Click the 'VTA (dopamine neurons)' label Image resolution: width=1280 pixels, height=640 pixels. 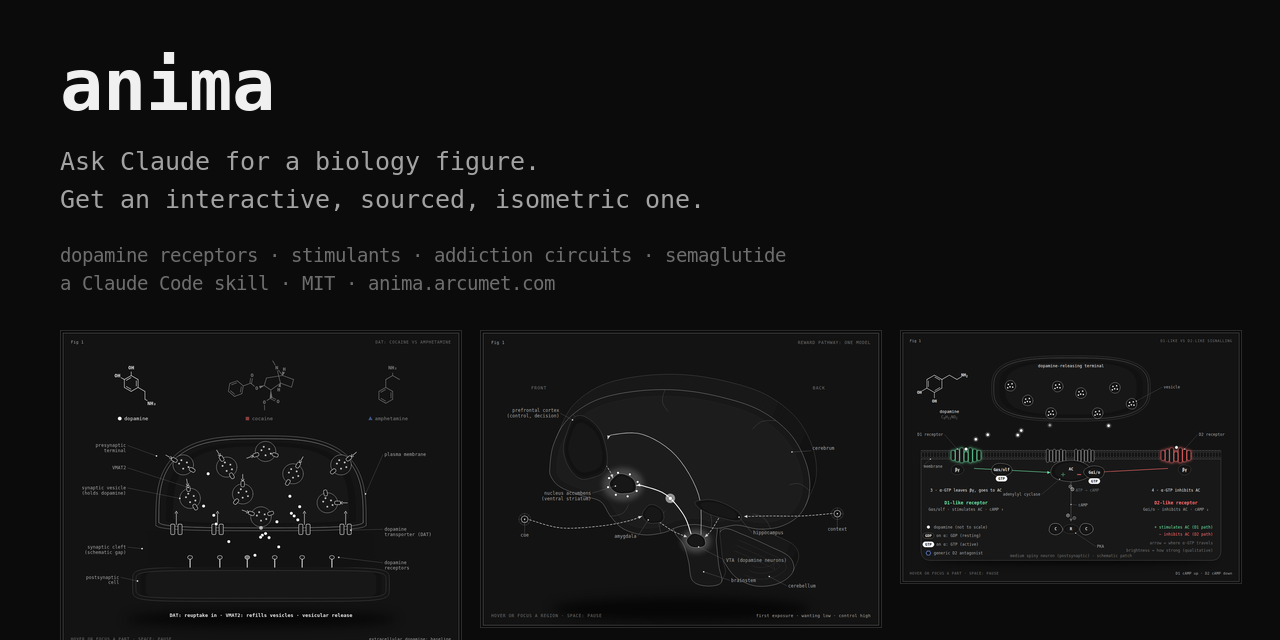click(756, 560)
